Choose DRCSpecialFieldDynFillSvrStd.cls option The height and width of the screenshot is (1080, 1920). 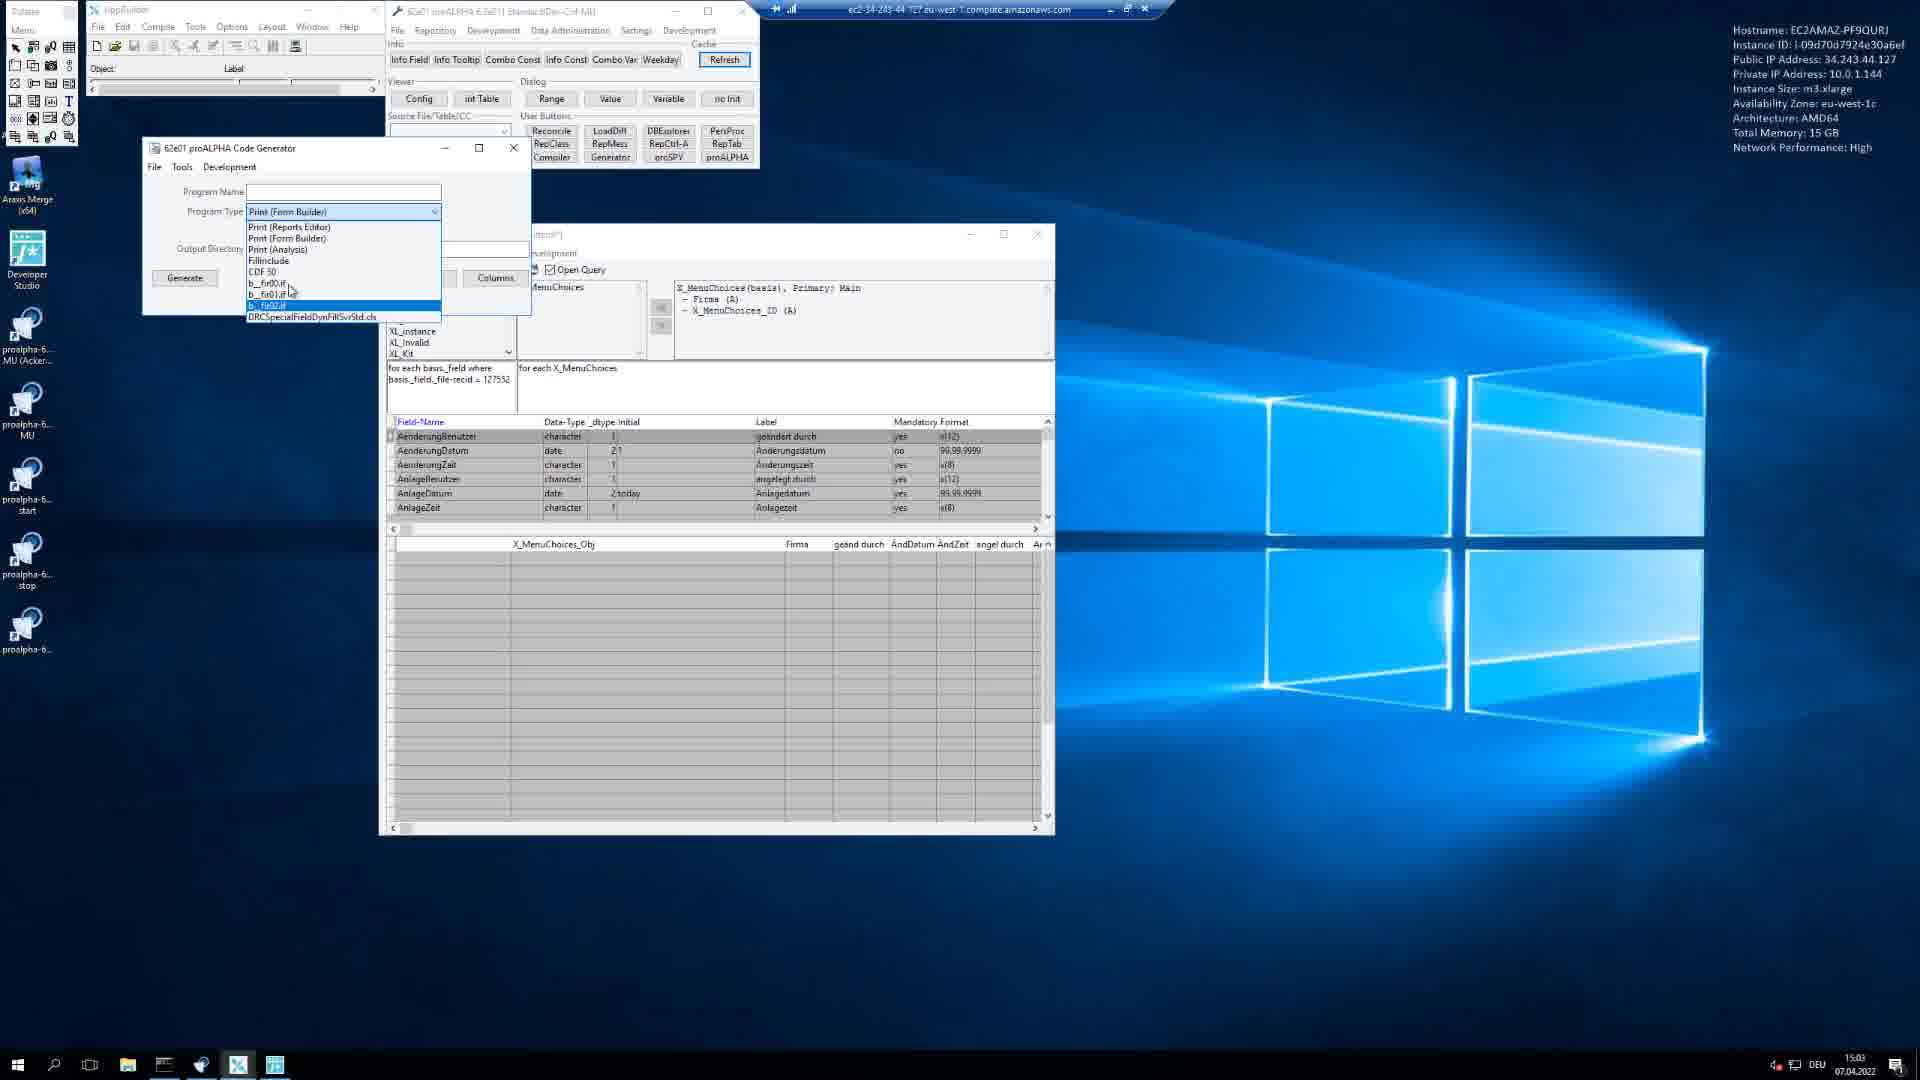343,317
